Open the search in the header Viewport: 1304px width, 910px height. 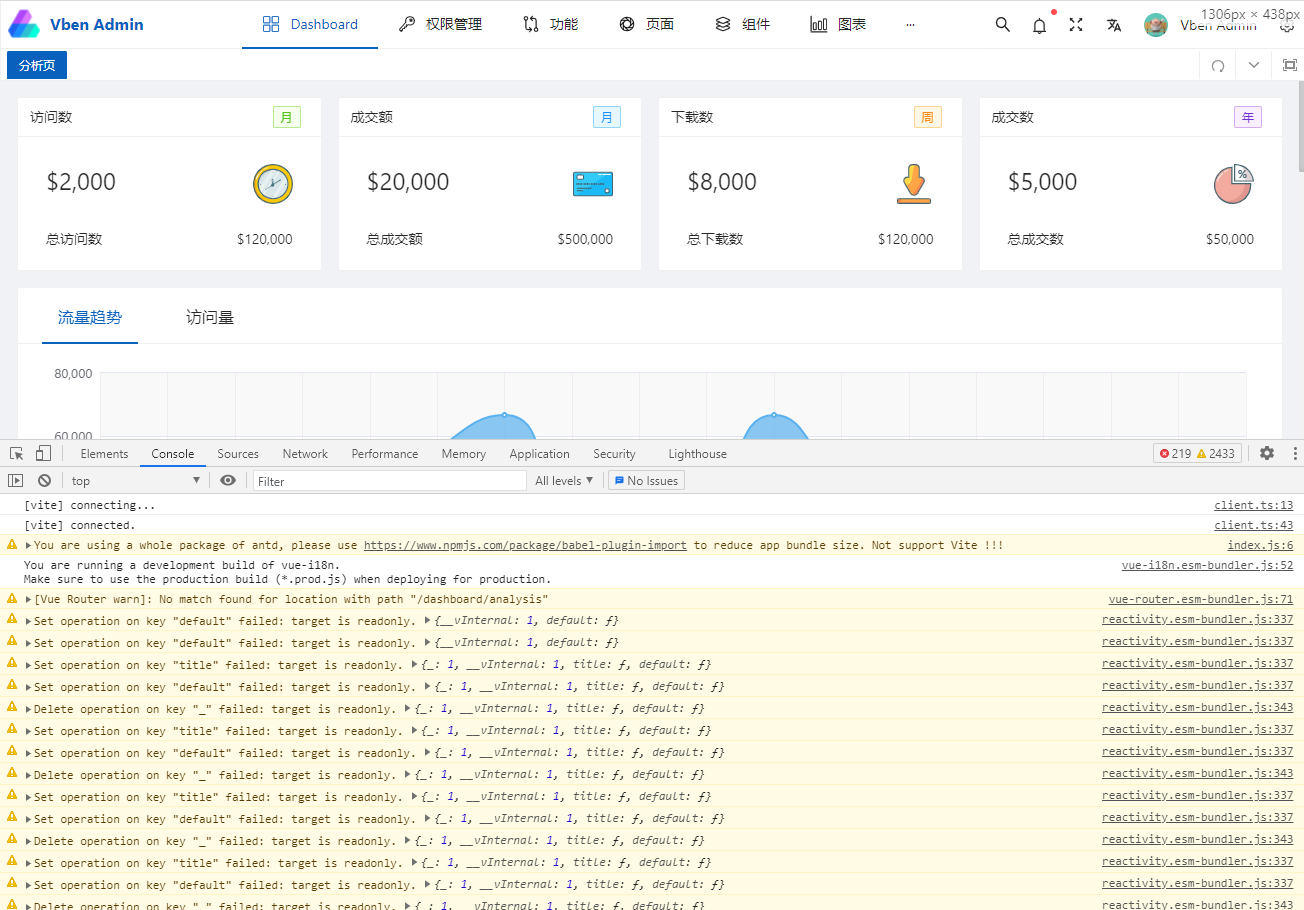[1002, 24]
